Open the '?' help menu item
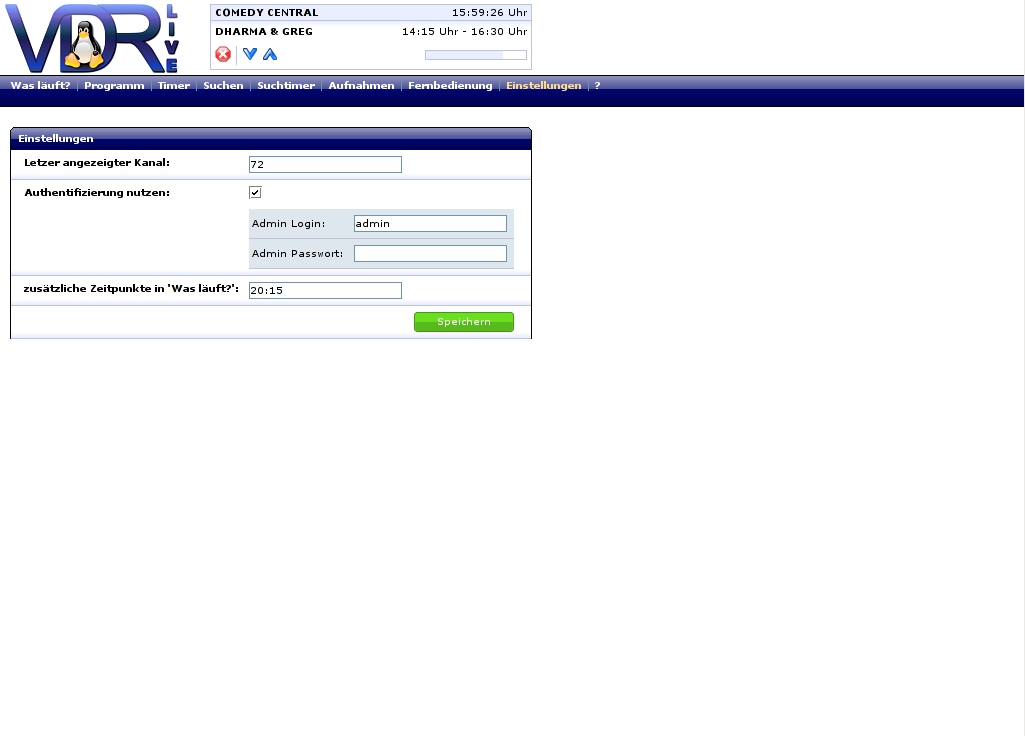Viewport: 1025px width, 736px height. coord(597,86)
